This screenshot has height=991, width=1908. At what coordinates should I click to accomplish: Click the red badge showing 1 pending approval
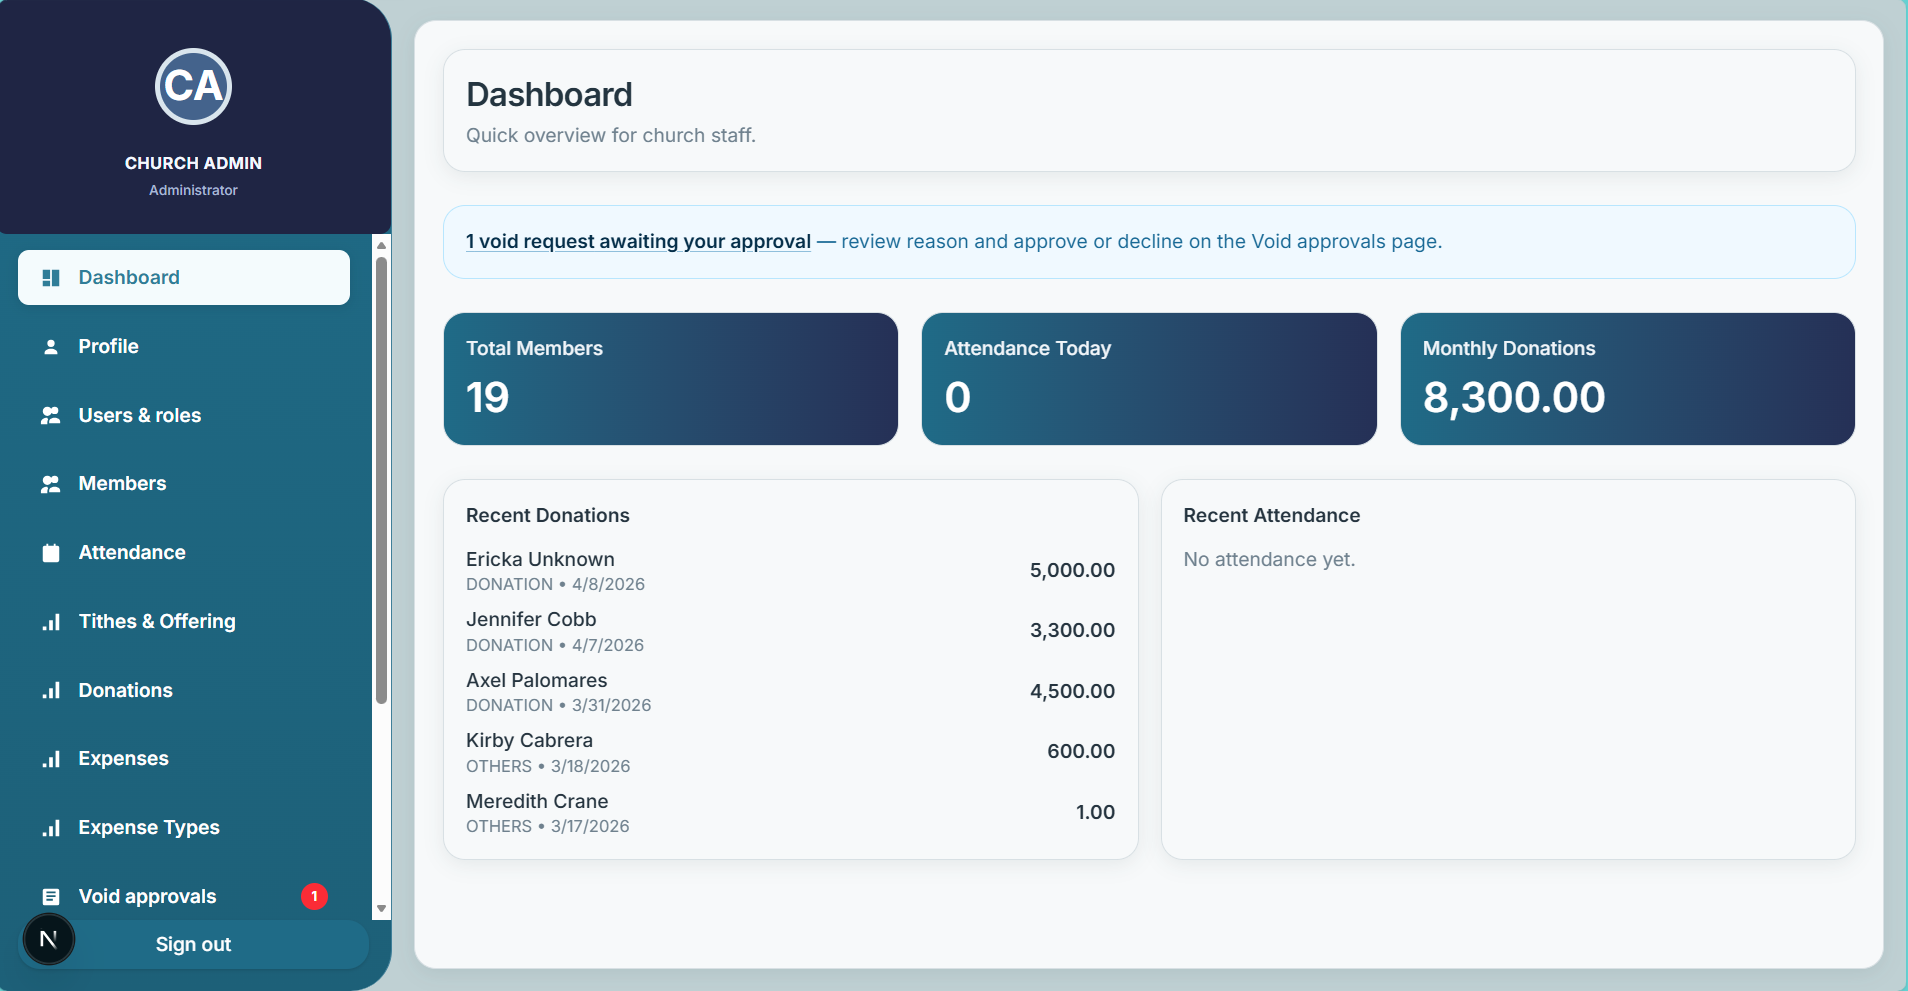click(315, 896)
